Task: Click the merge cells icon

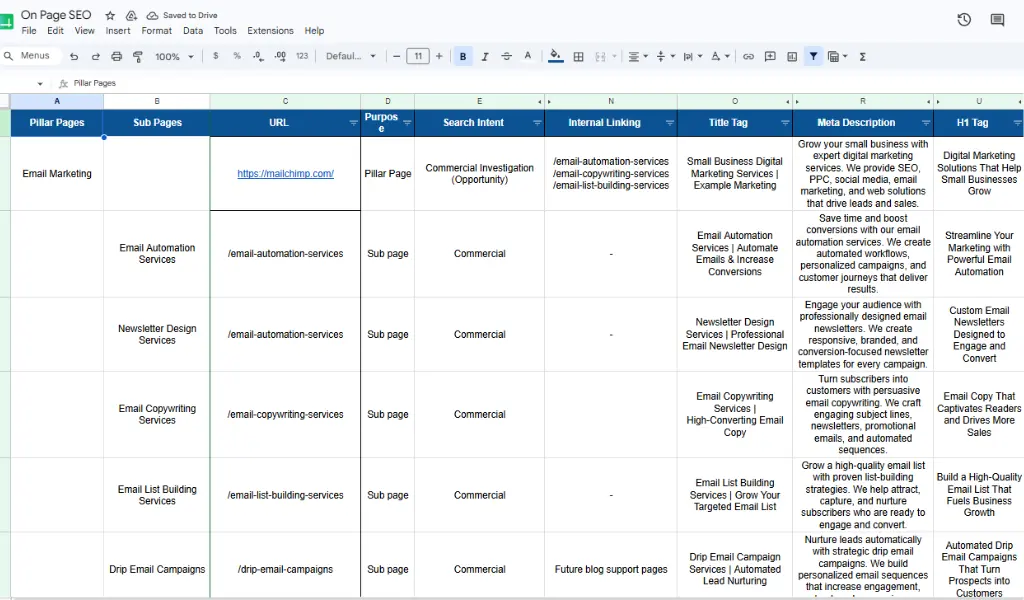Action: coord(600,57)
